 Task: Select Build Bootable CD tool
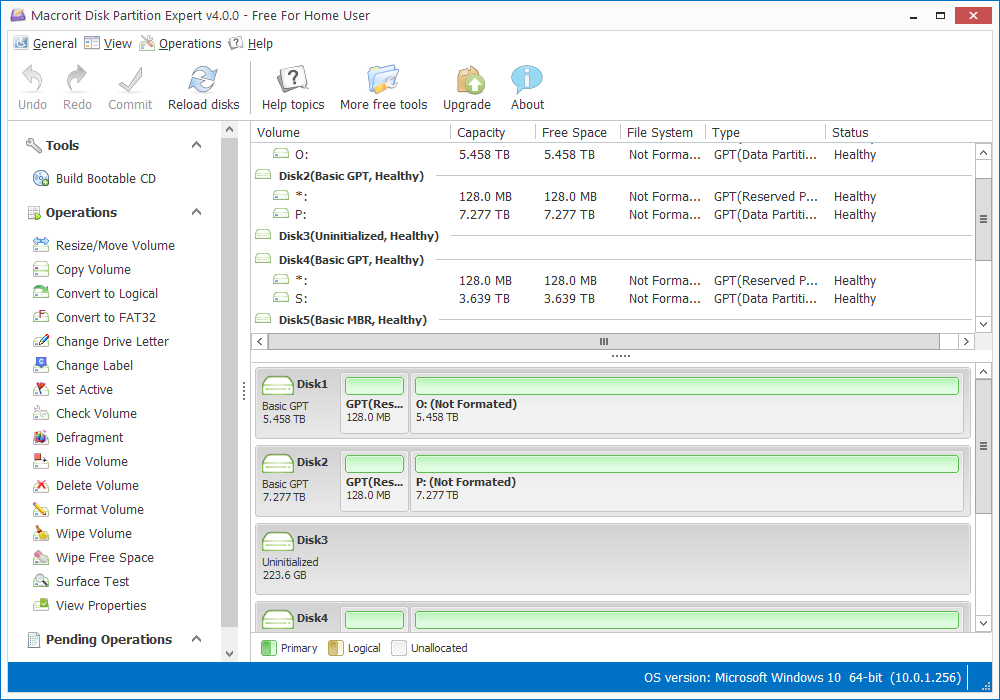94,179
